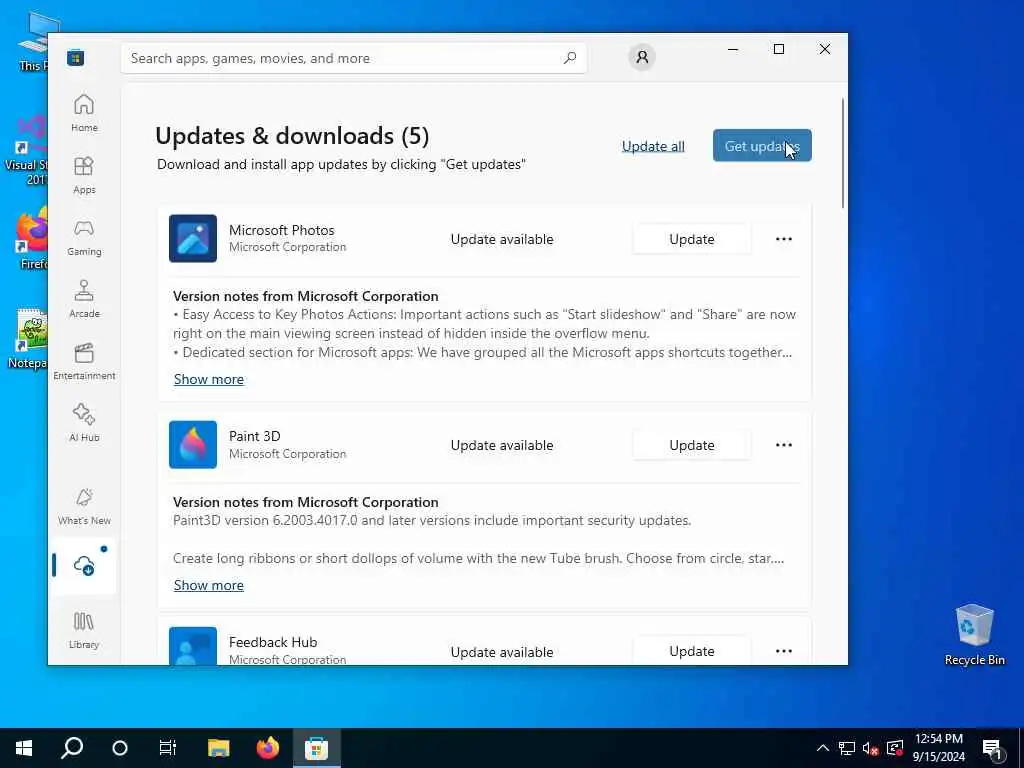Viewport: 1024px width, 768px height.
Task: Minimize the Microsoft Store window
Action: click(733, 50)
